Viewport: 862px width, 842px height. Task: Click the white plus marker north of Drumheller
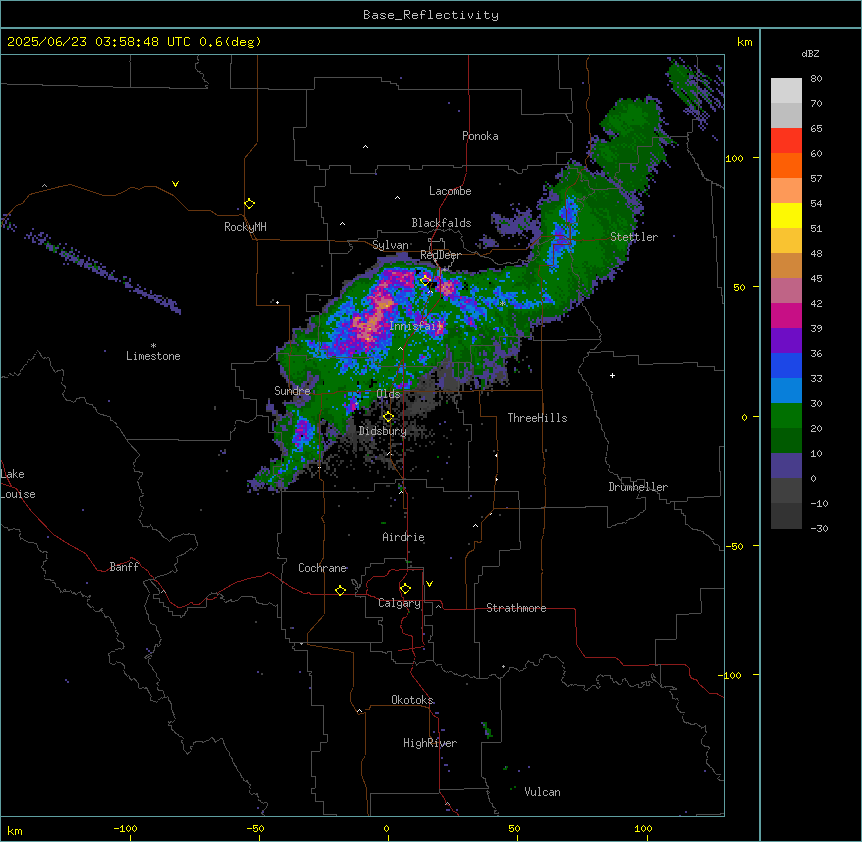612,375
